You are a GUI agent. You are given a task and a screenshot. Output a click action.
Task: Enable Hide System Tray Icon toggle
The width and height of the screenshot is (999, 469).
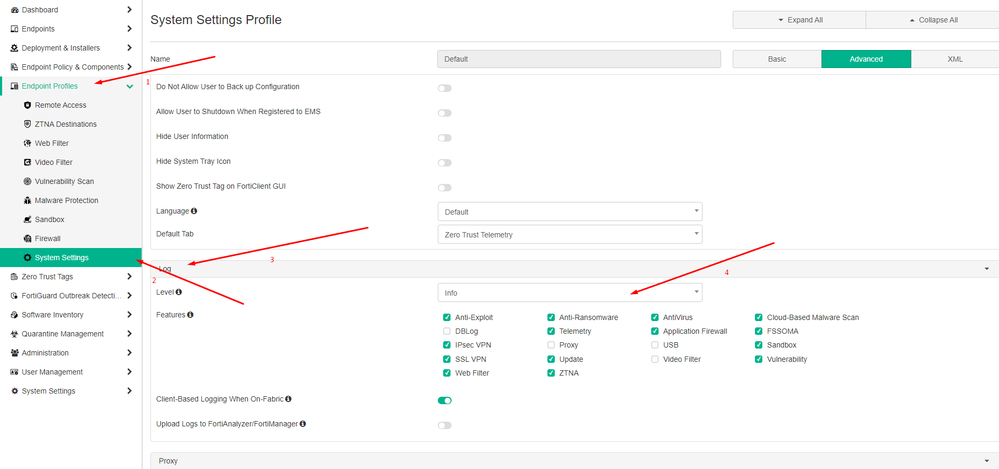(444, 162)
